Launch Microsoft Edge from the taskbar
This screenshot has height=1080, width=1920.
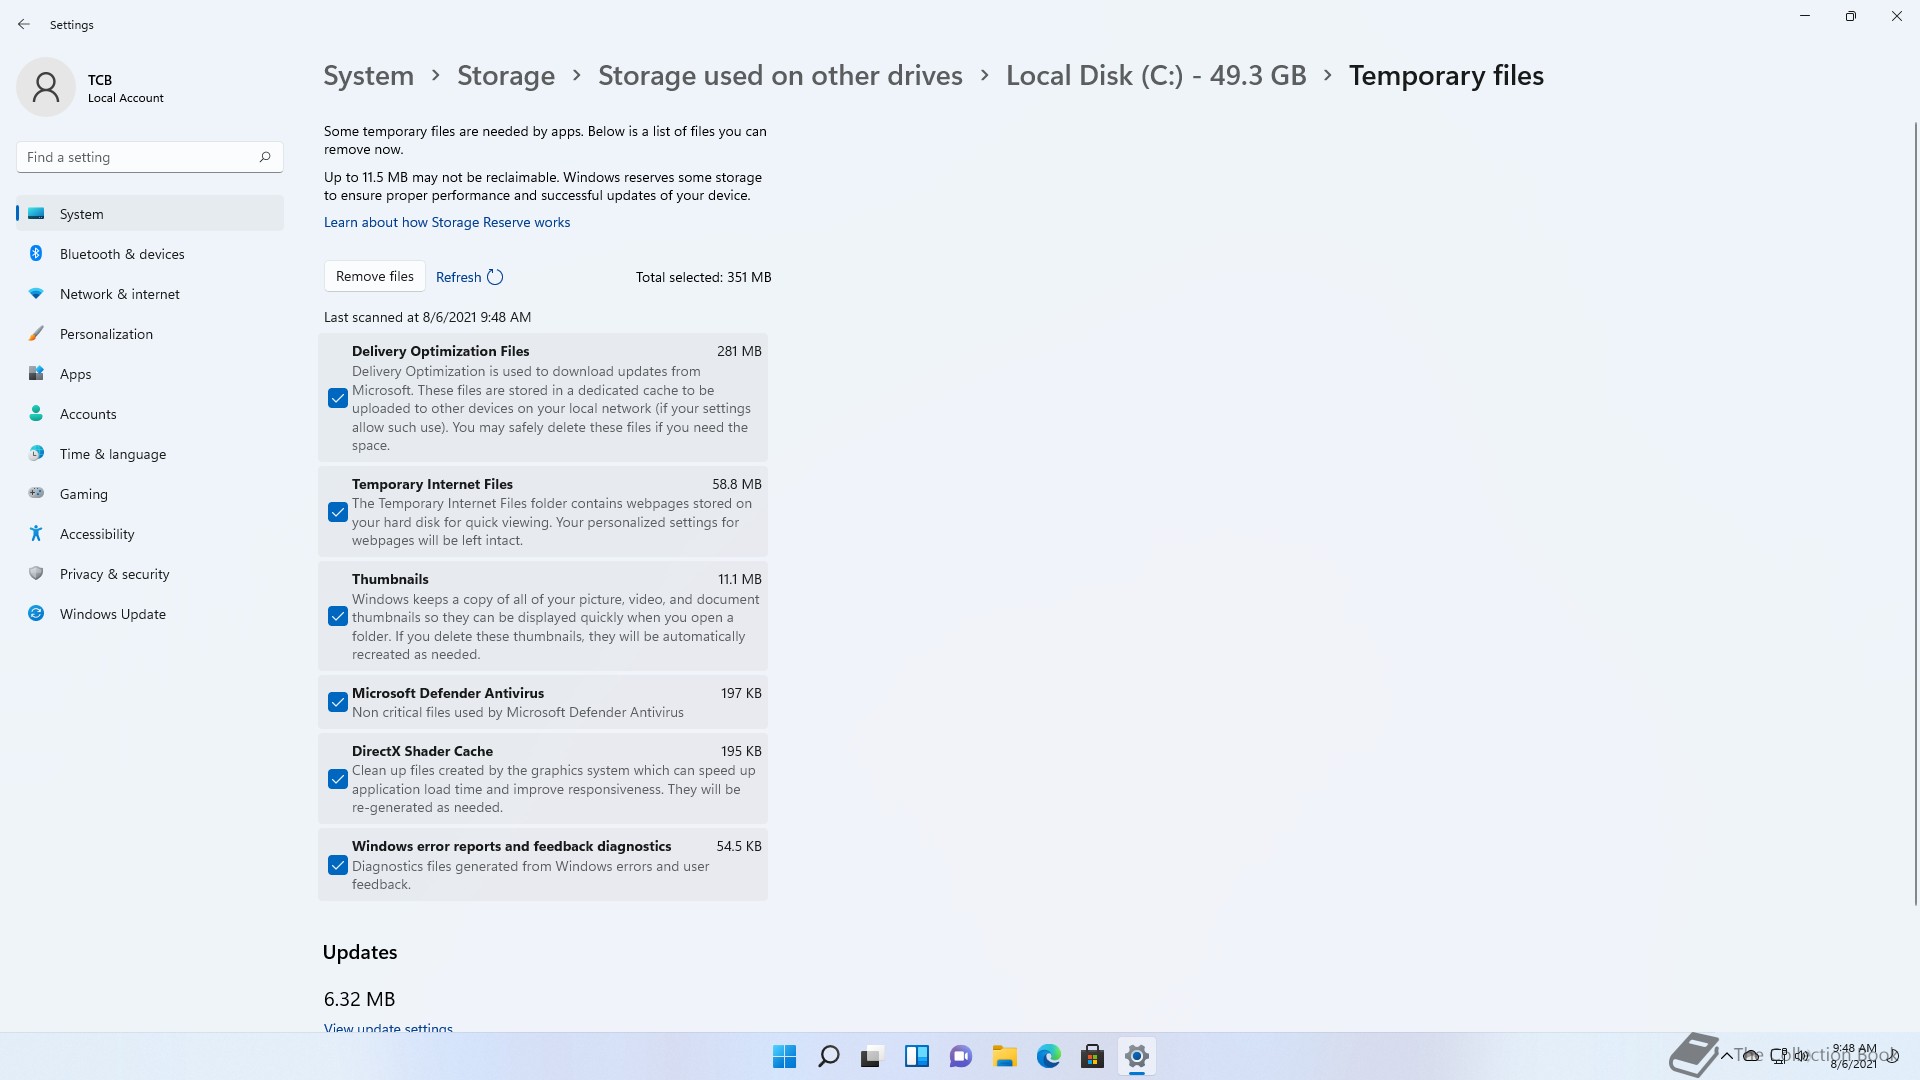click(1048, 1056)
